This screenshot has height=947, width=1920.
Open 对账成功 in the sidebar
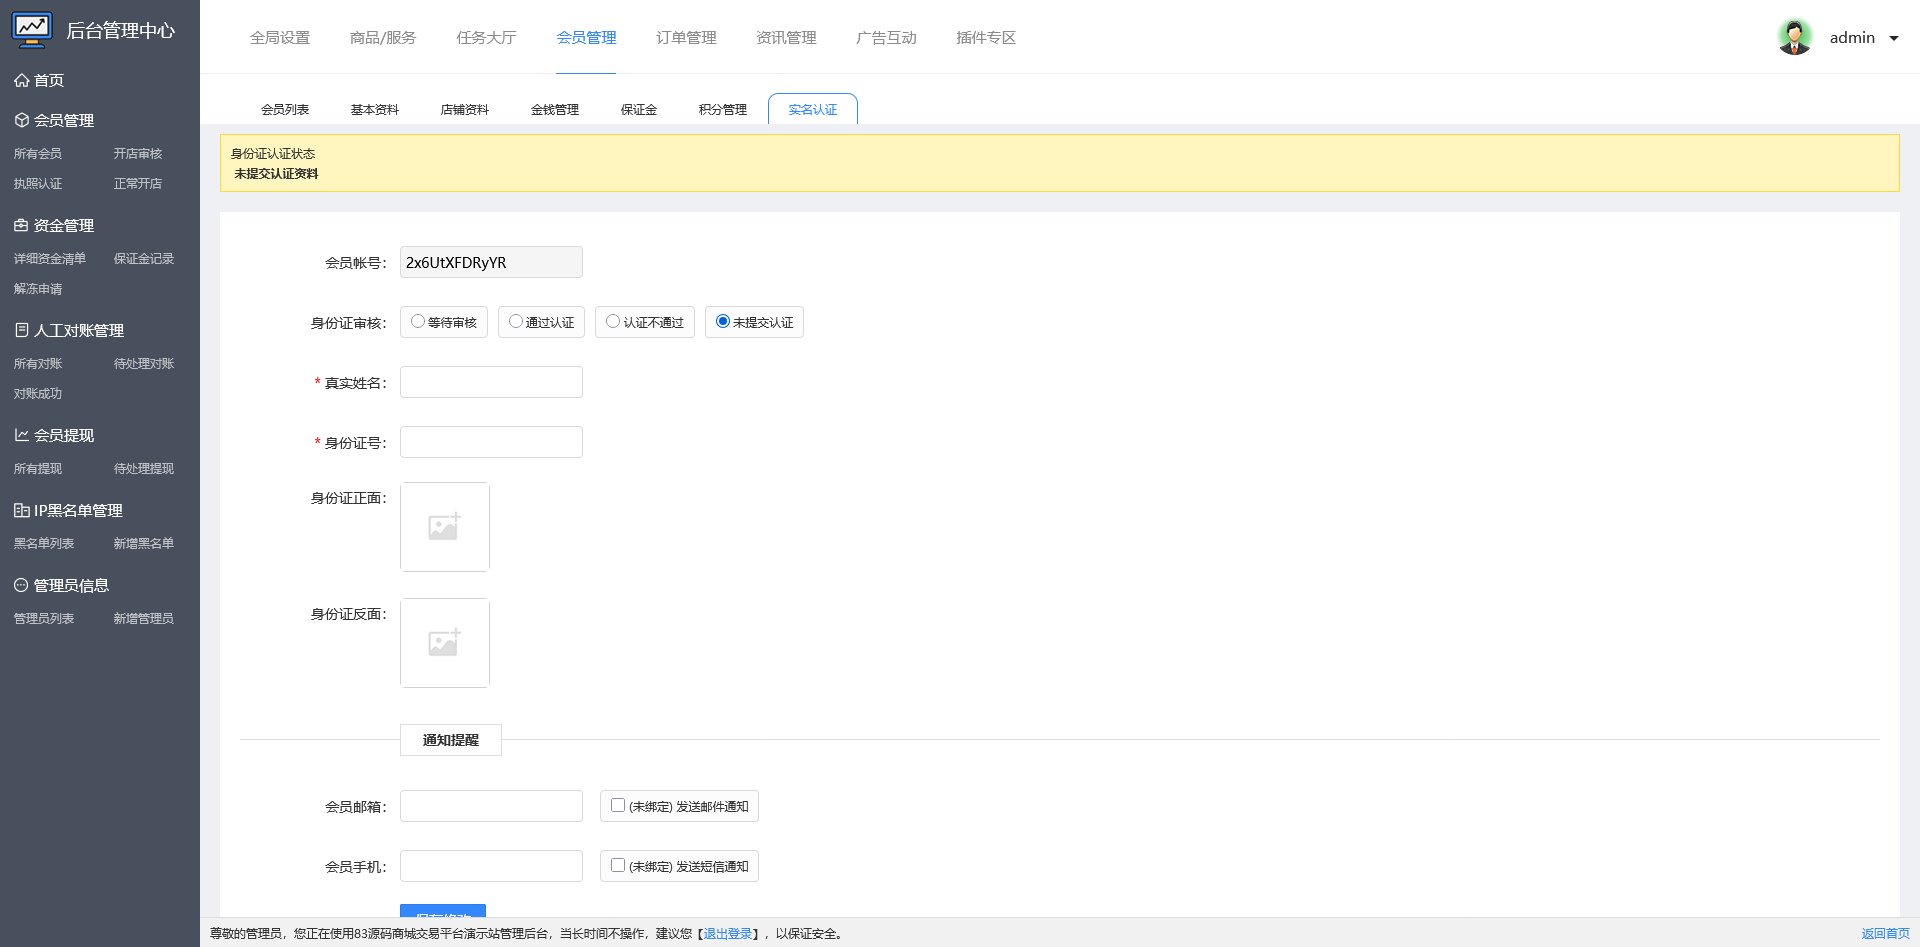[38, 393]
